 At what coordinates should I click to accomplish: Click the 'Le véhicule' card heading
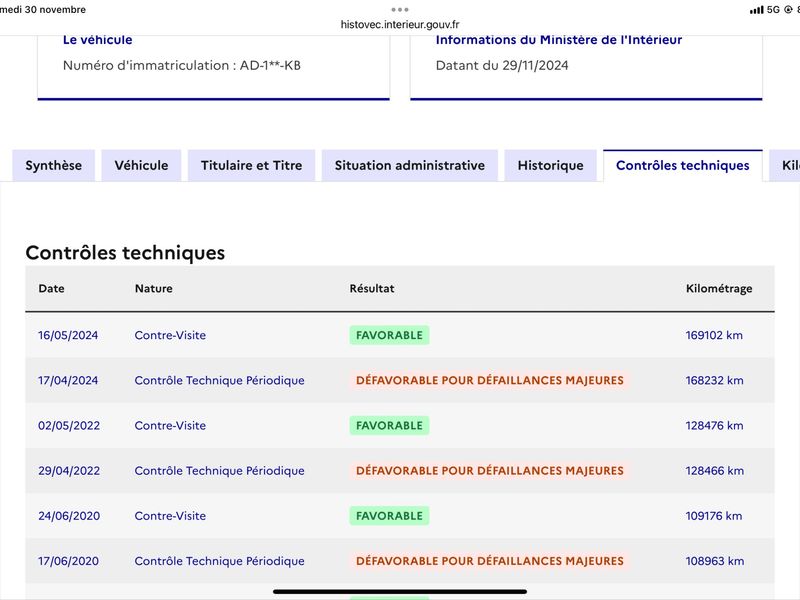pyautogui.click(x=97, y=40)
